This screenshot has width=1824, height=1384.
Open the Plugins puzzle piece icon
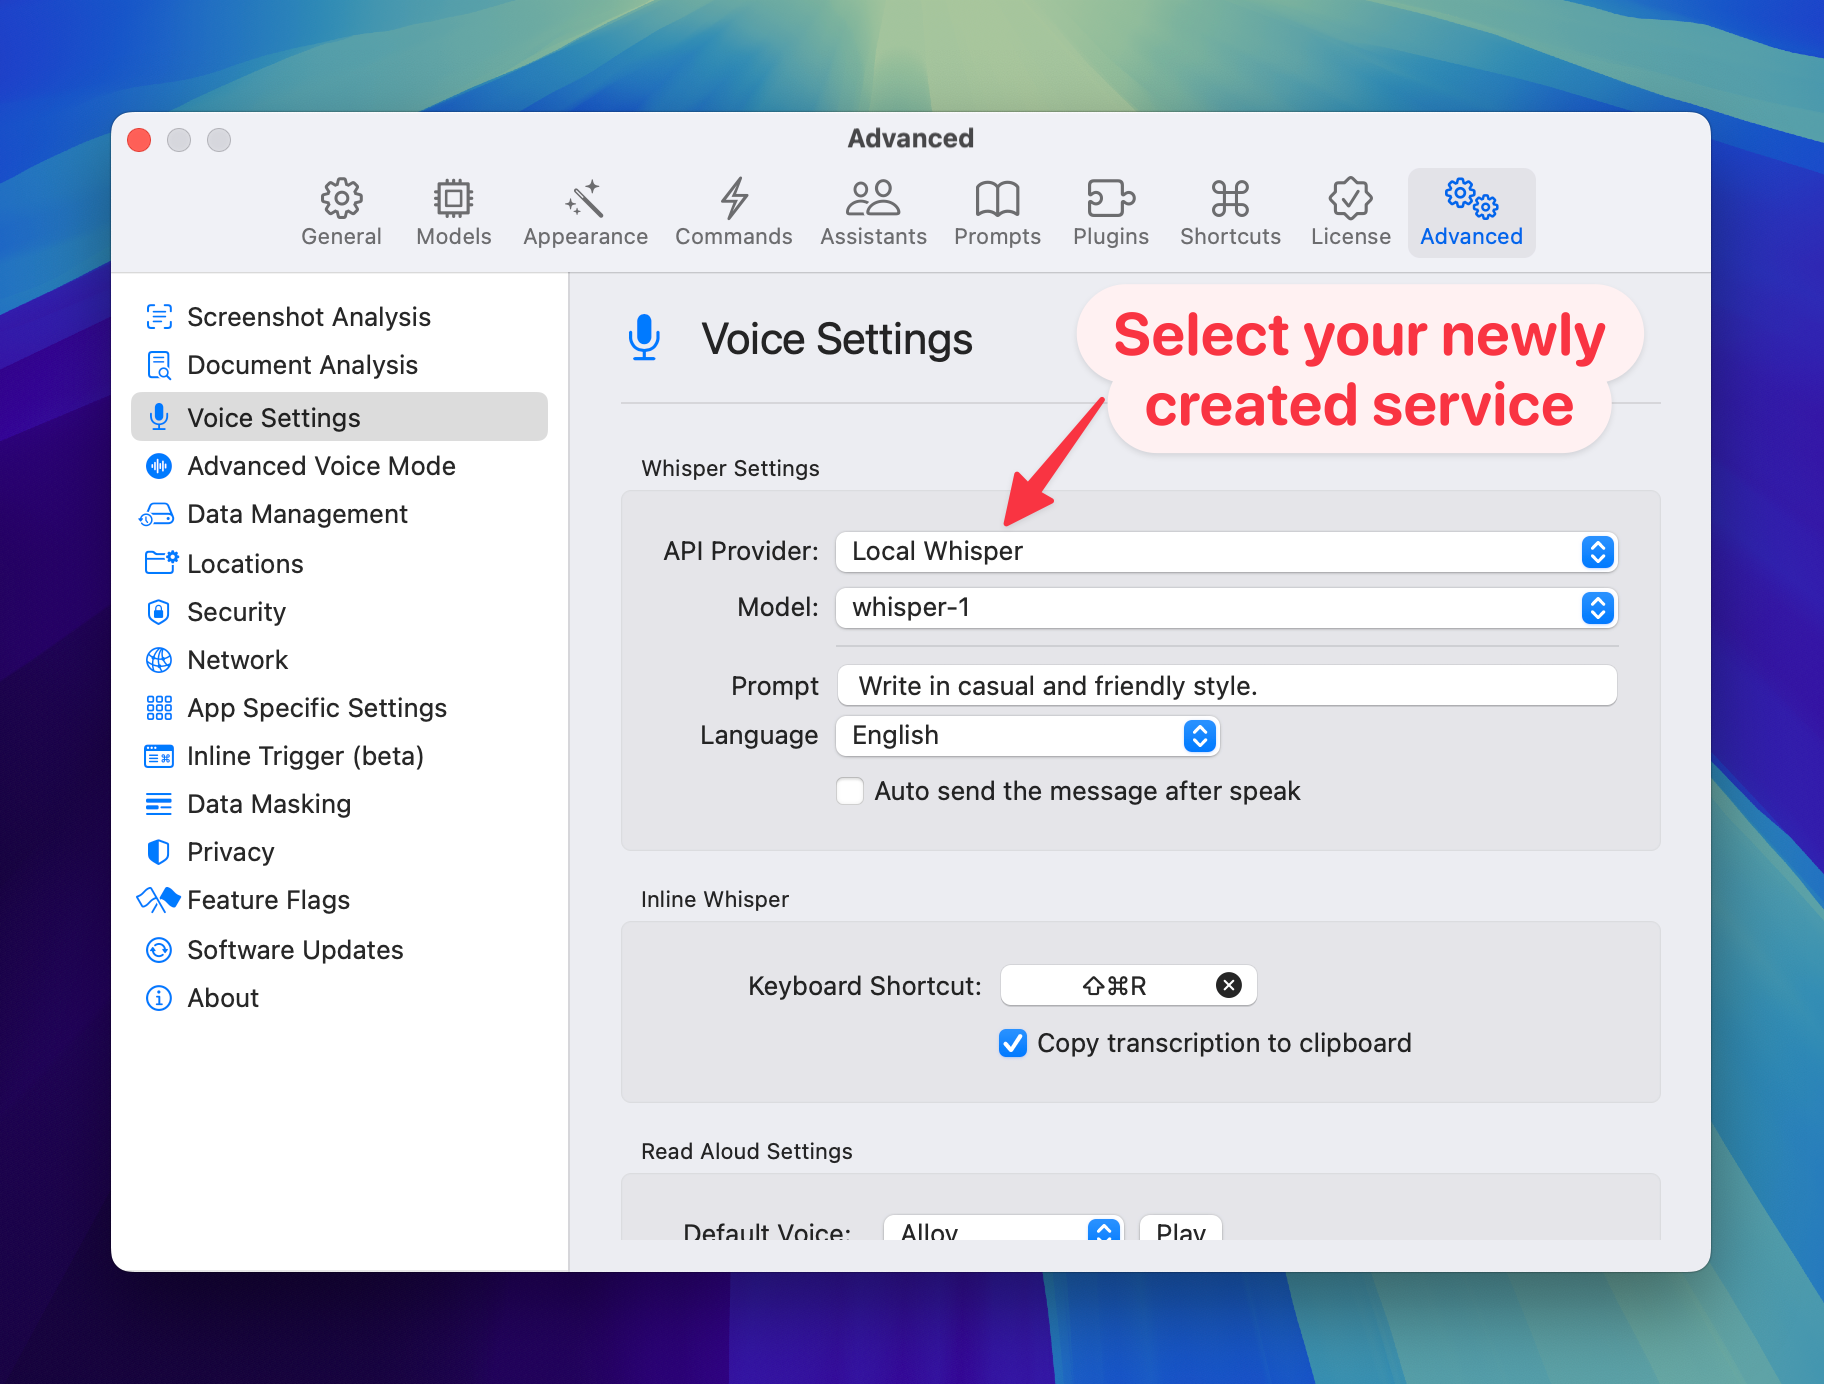click(1110, 198)
